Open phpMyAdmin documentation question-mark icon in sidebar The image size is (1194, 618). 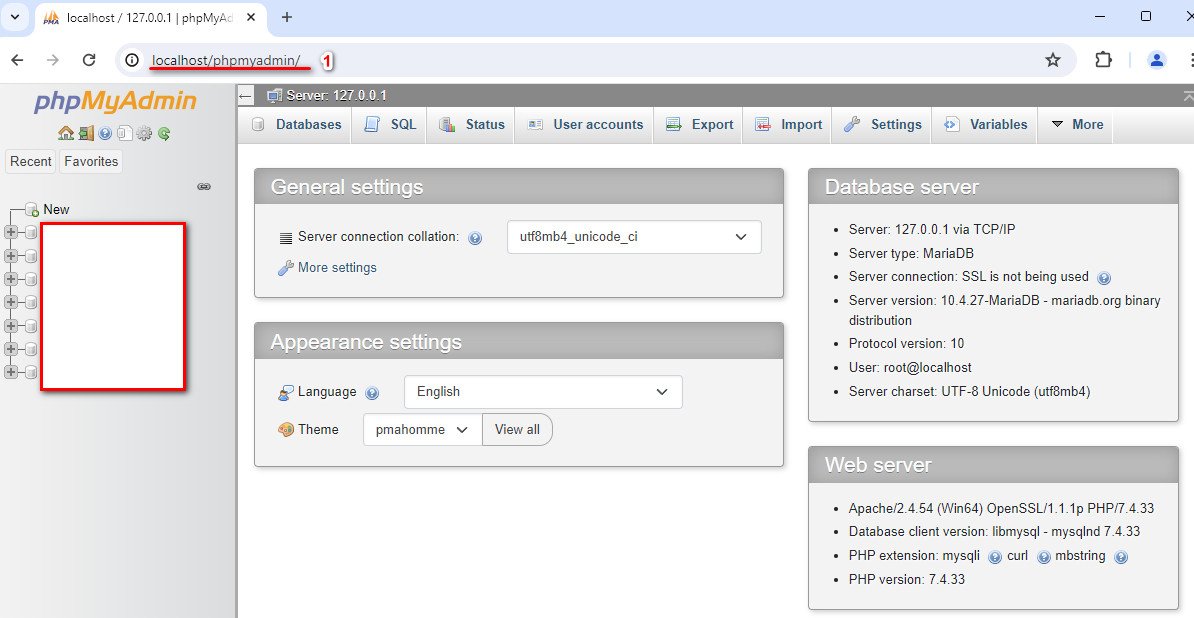click(105, 133)
